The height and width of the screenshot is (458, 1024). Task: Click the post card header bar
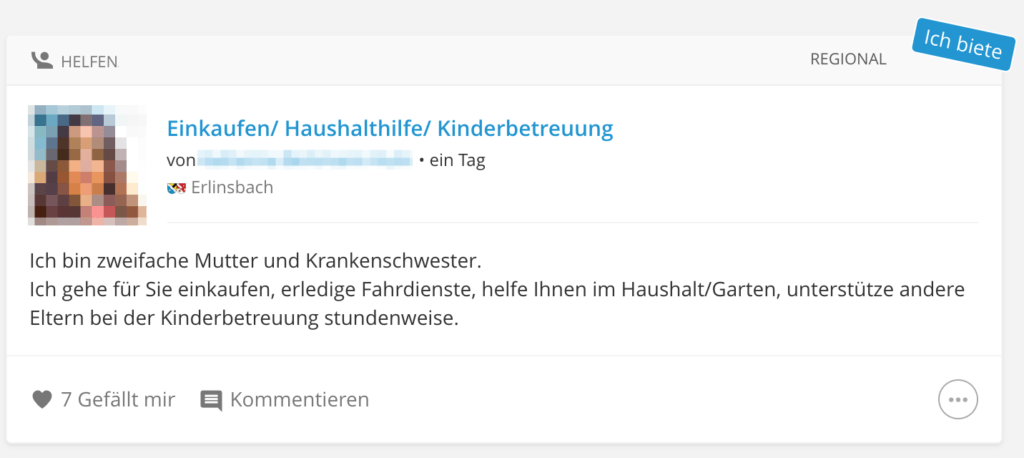click(504, 61)
